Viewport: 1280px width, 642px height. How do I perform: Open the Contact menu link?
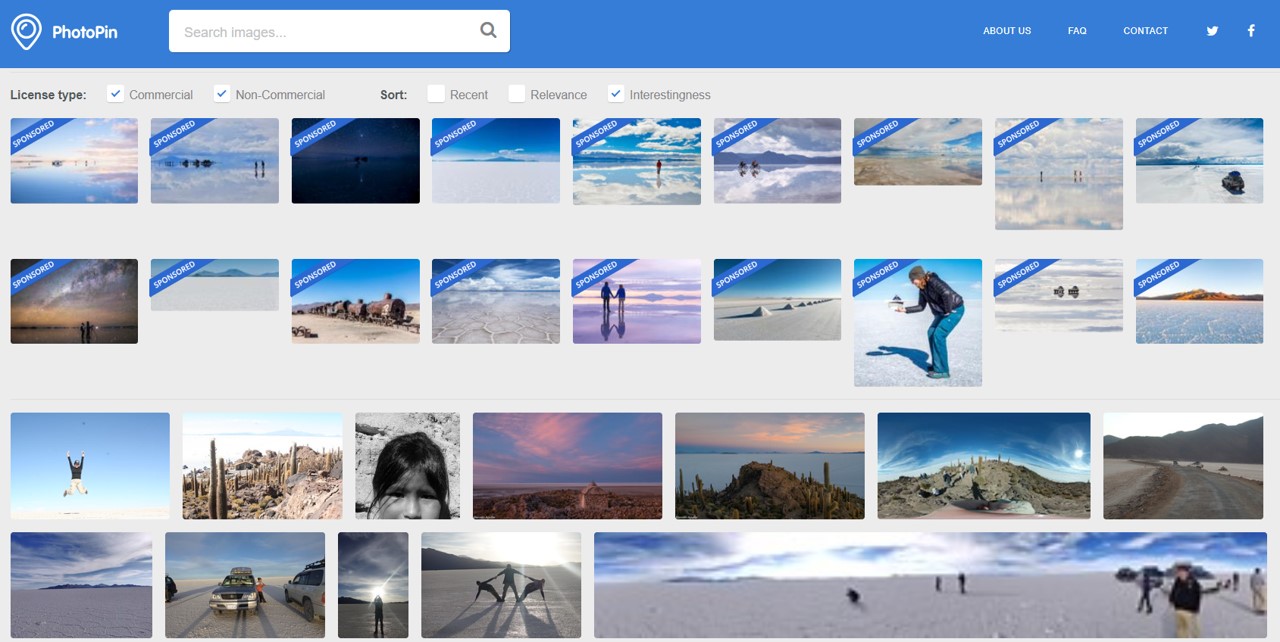tap(1145, 31)
